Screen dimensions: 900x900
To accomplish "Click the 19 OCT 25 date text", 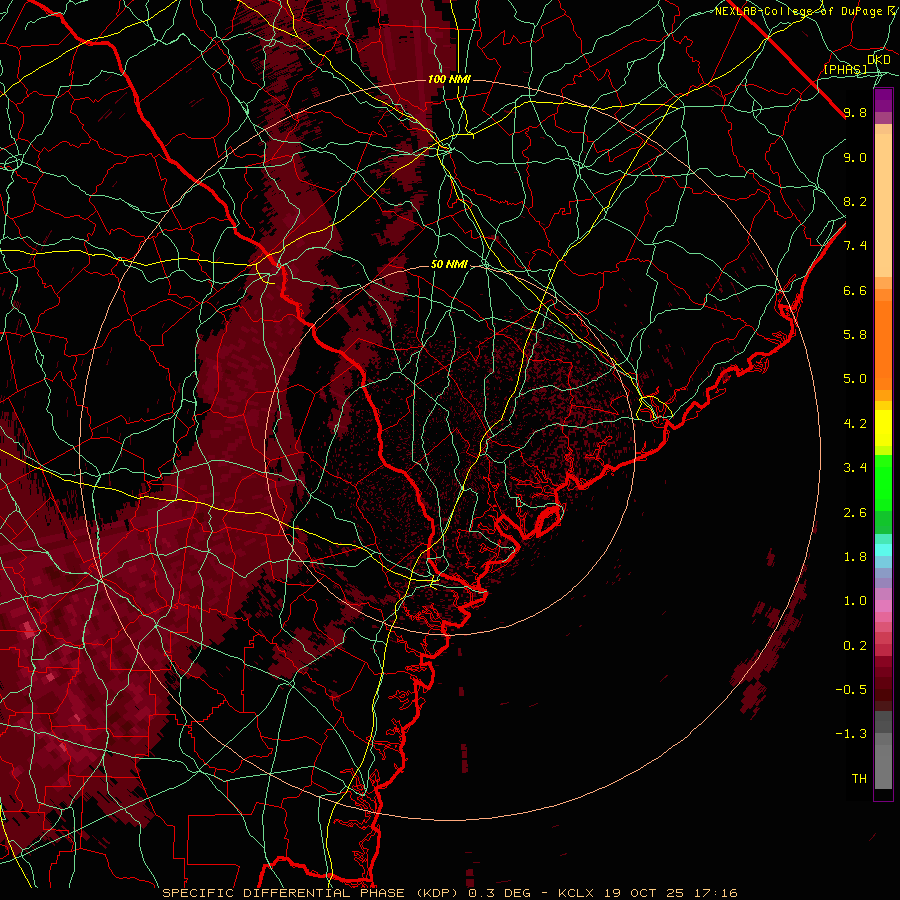I will pos(643,893).
